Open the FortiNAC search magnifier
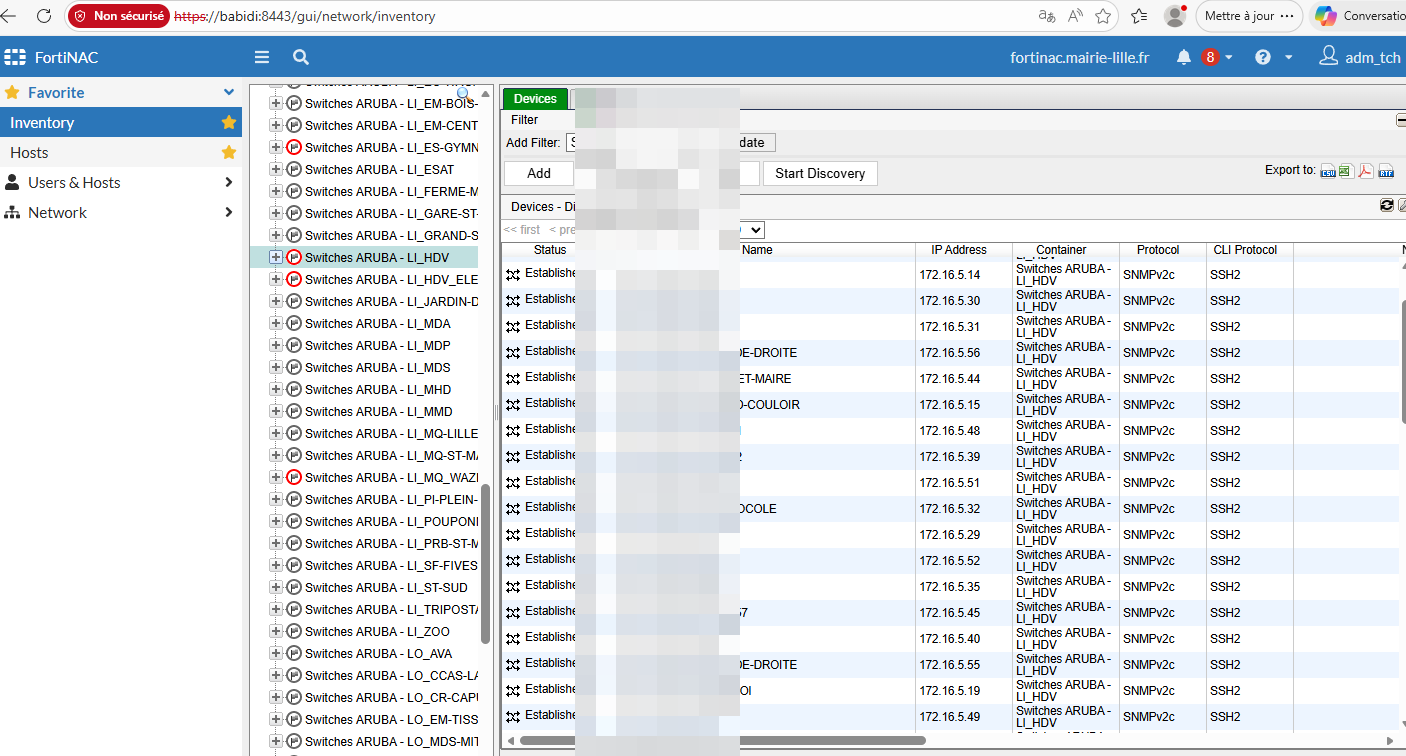This screenshot has height=756, width=1406. 301,57
